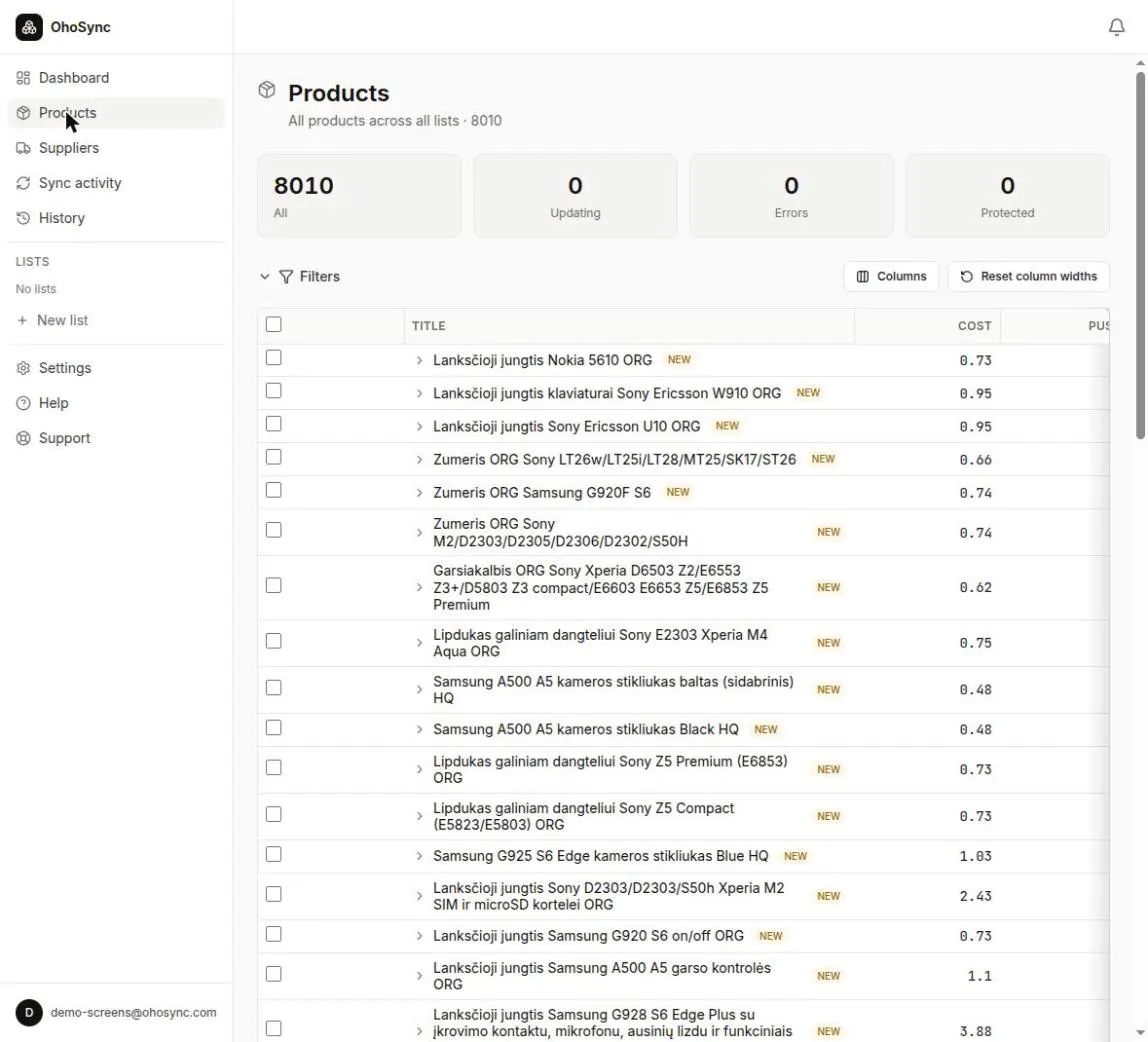Screen dimensions: 1148x1042
Task: Expand Zumeris ORG Sony LT26w row details
Action: (x=420, y=460)
